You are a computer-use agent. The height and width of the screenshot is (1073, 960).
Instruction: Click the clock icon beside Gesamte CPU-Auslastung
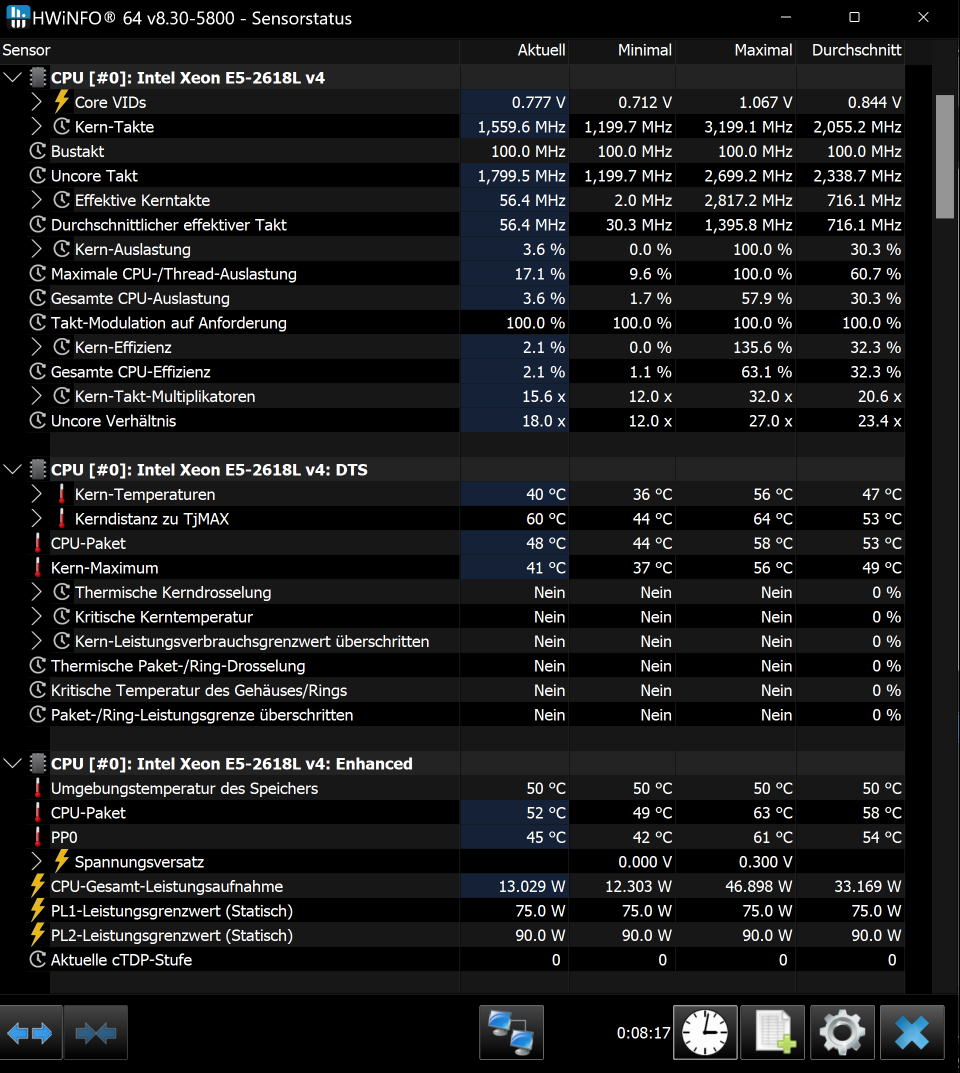coord(38,298)
